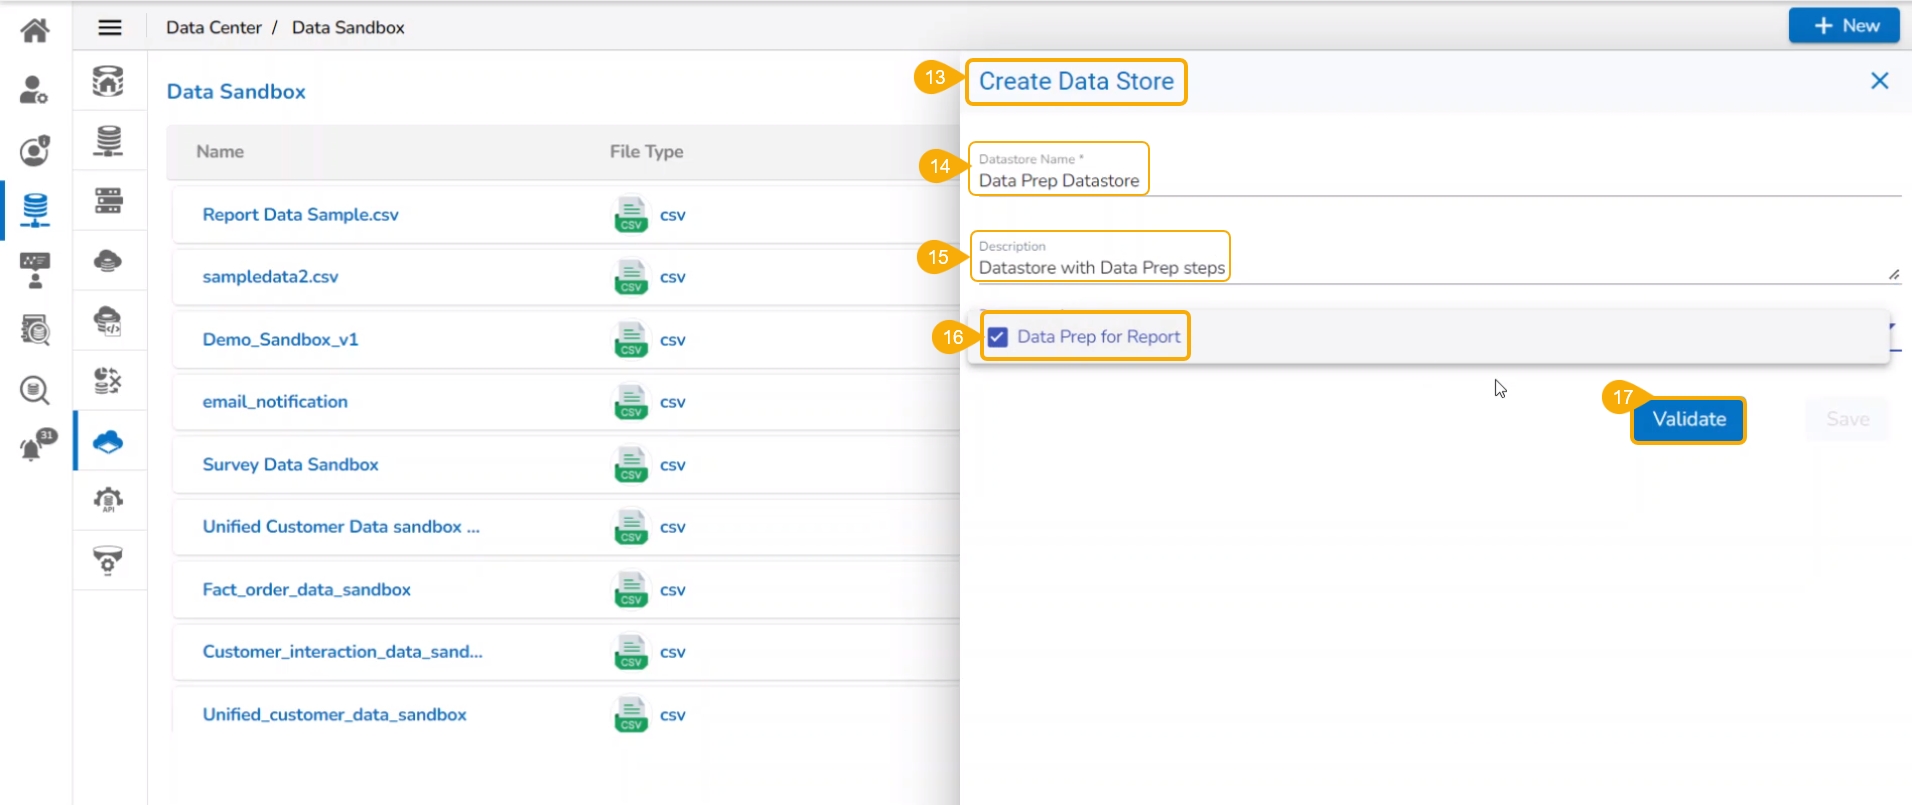Viewport: 1912px width, 805px height.
Task: Select Demo_Sandbox_v1 in the list
Action: pyautogui.click(x=280, y=340)
